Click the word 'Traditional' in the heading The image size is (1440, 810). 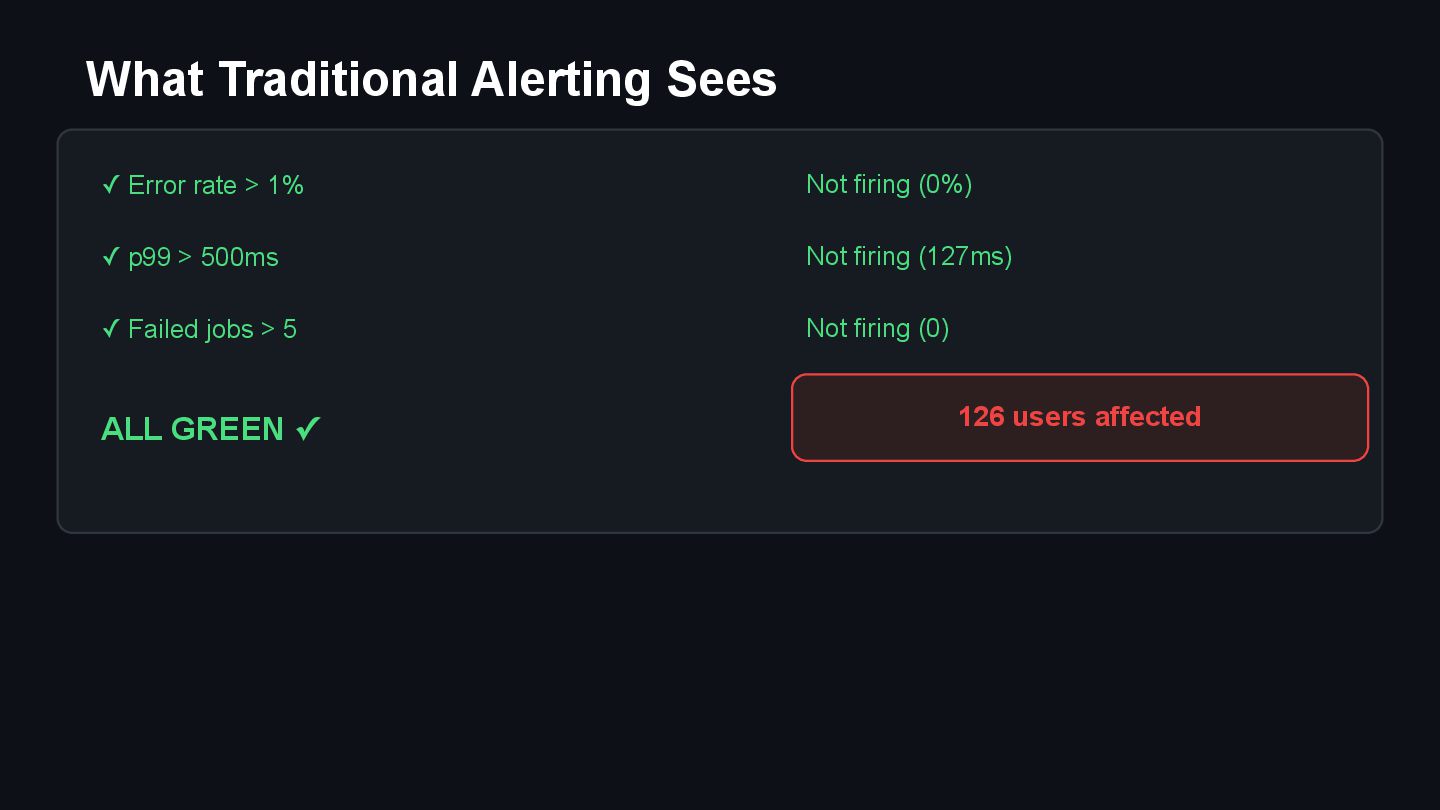pos(337,79)
